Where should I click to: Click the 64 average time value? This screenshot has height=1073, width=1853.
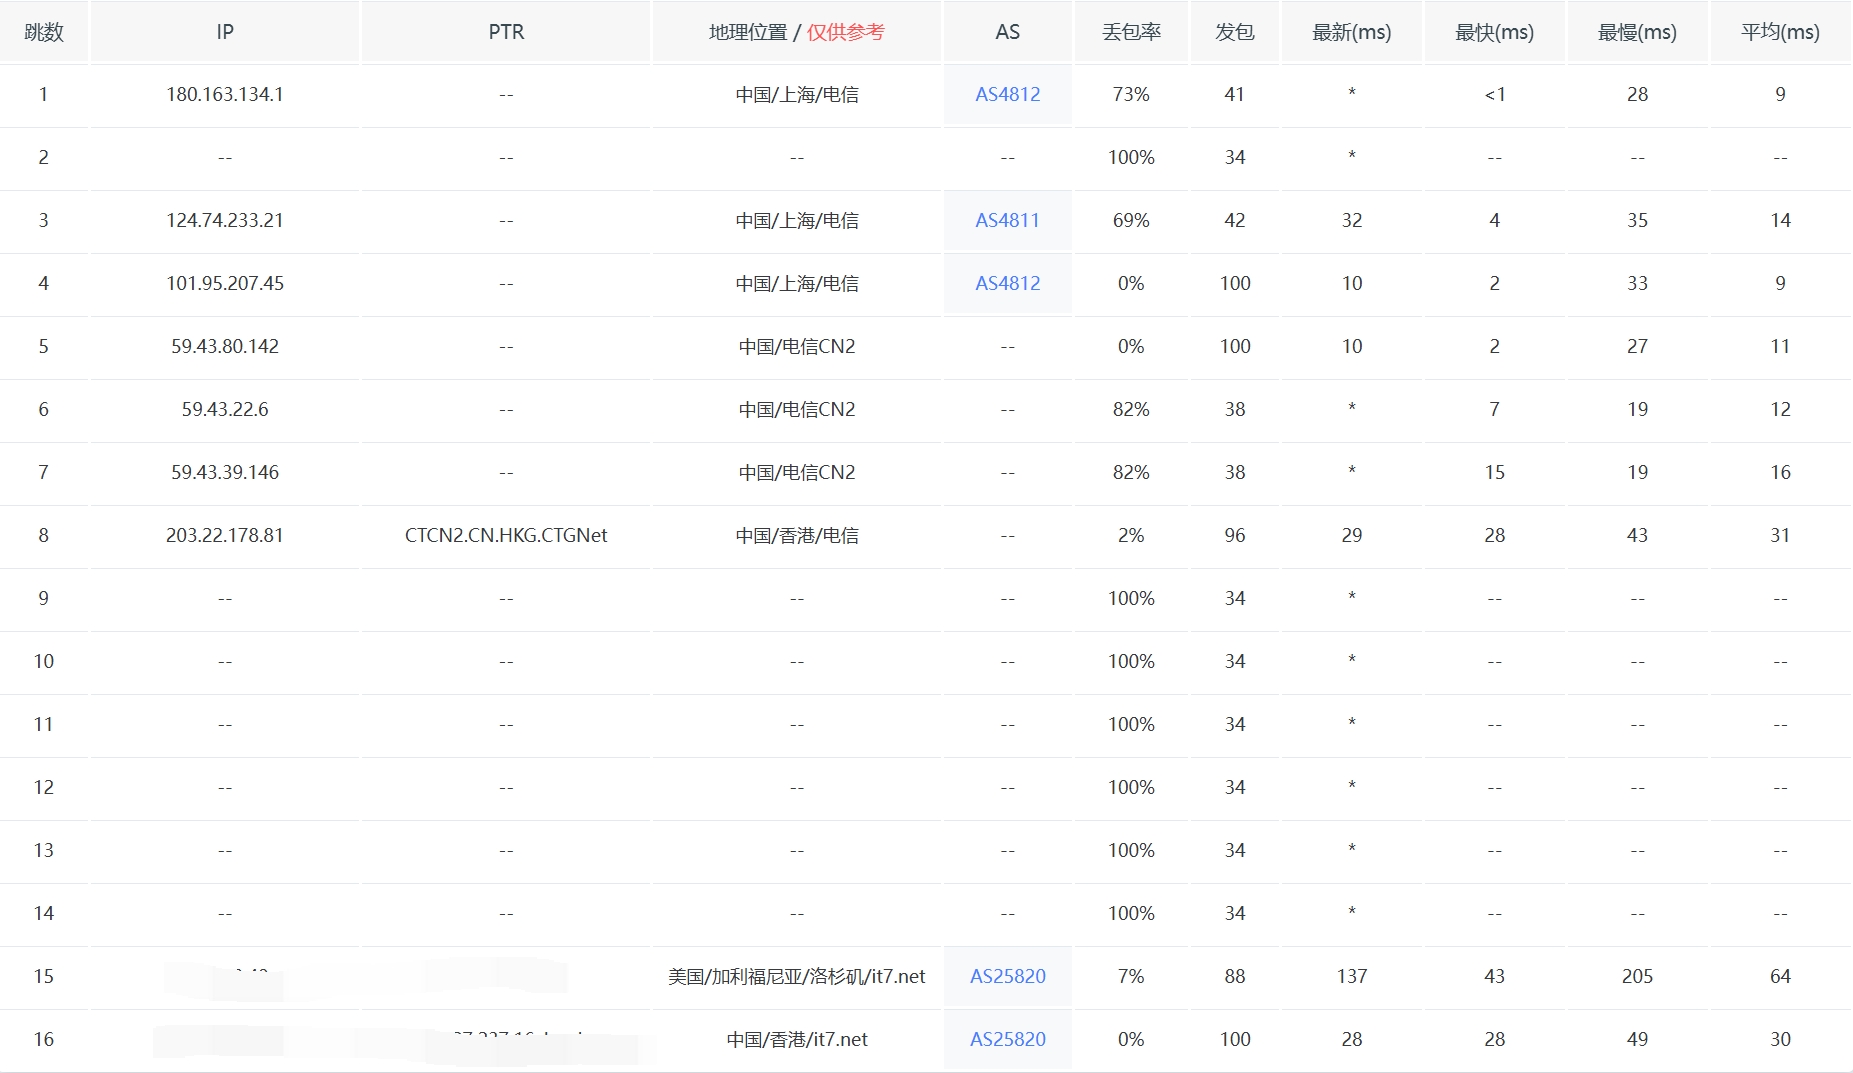coord(1780,976)
